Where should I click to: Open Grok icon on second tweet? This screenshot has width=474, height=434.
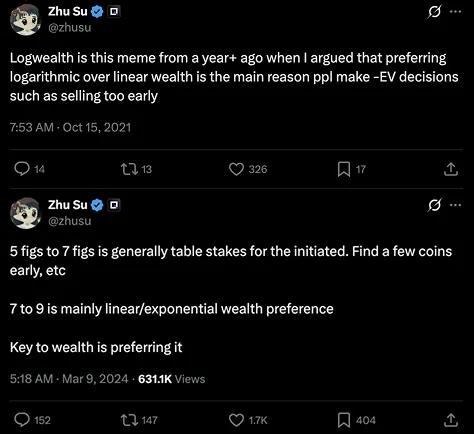[434, 205]
